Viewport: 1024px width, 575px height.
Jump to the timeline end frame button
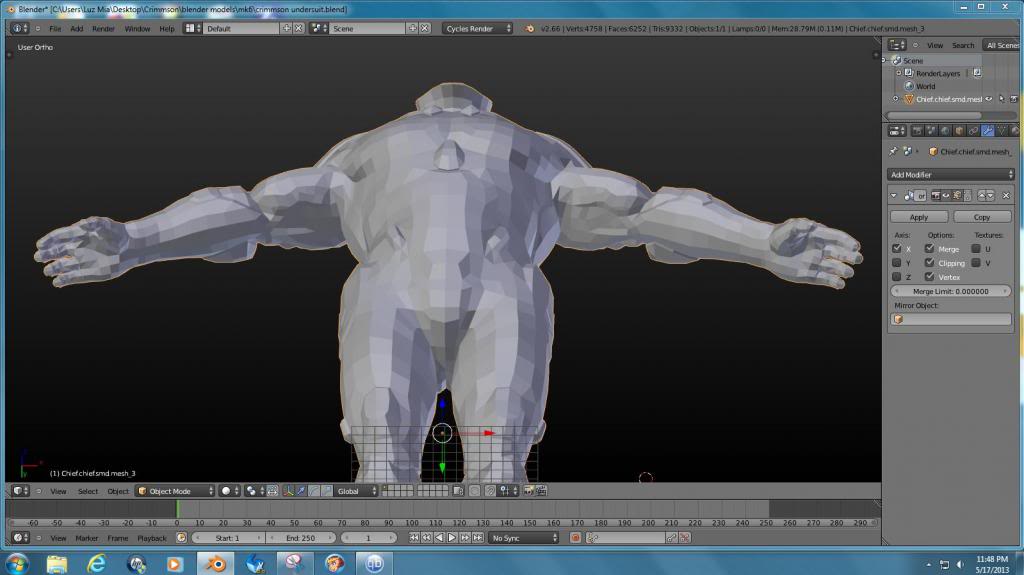476,538
